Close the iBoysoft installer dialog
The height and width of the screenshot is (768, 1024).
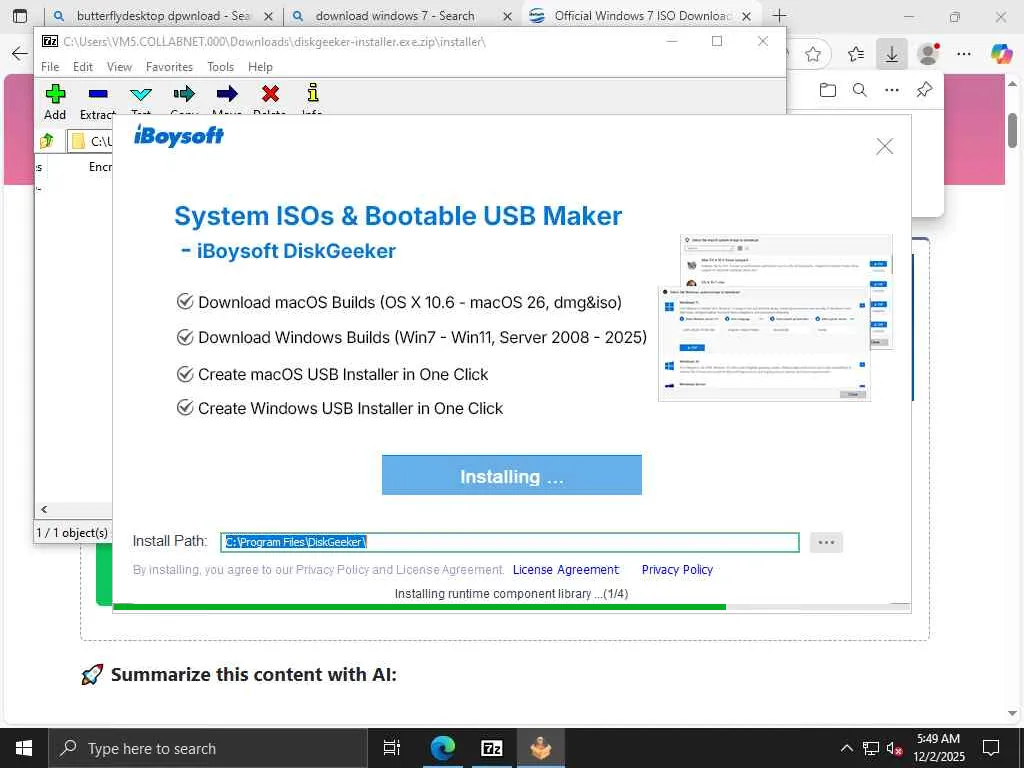[884, 146]
